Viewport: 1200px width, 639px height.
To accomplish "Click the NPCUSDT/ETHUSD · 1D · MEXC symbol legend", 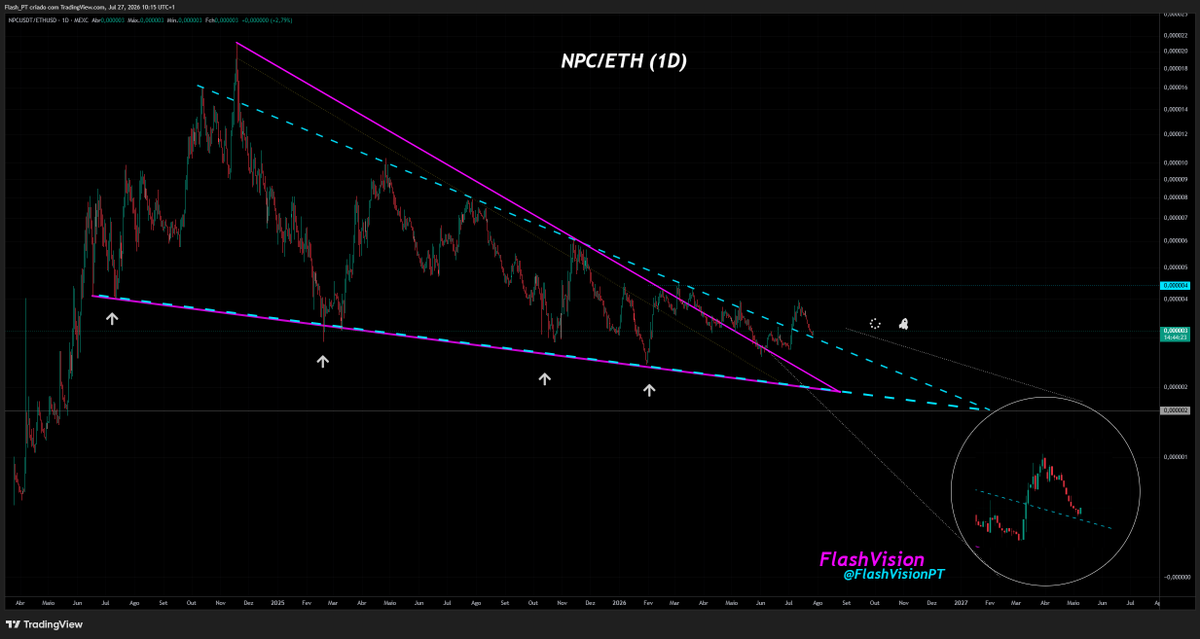I will point(48,20).
